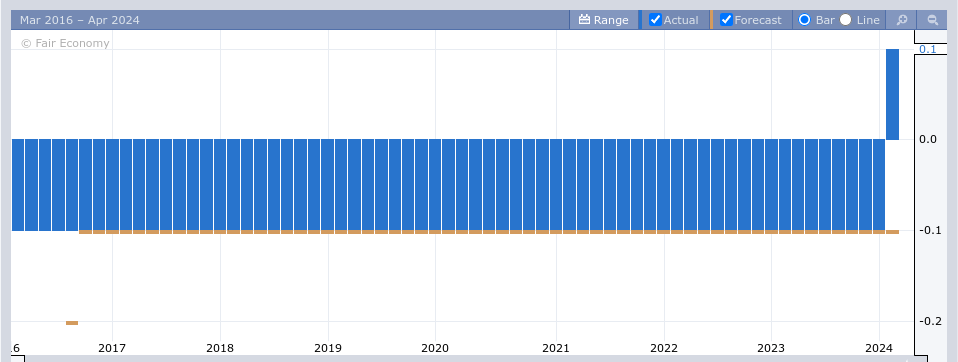Click the zoom out magnifier icon

pos(932,20)
